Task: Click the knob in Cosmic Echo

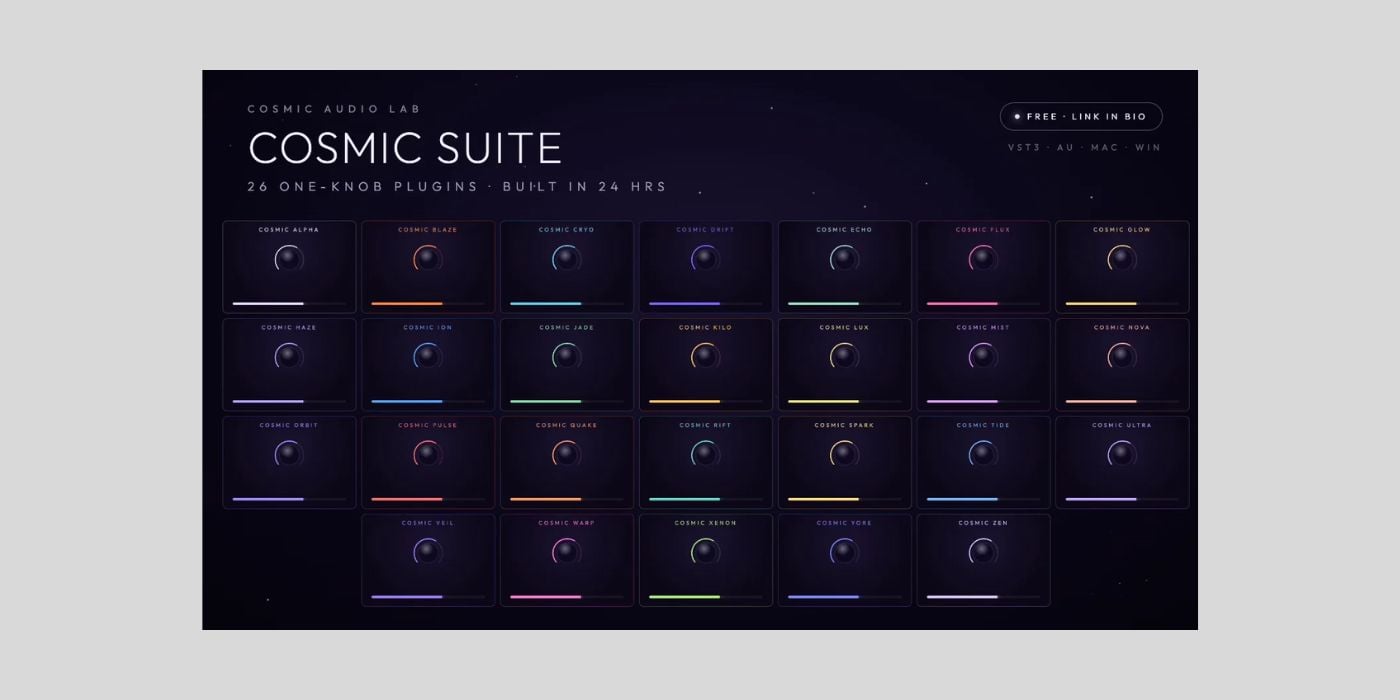Action: click(x=845, y=259)
